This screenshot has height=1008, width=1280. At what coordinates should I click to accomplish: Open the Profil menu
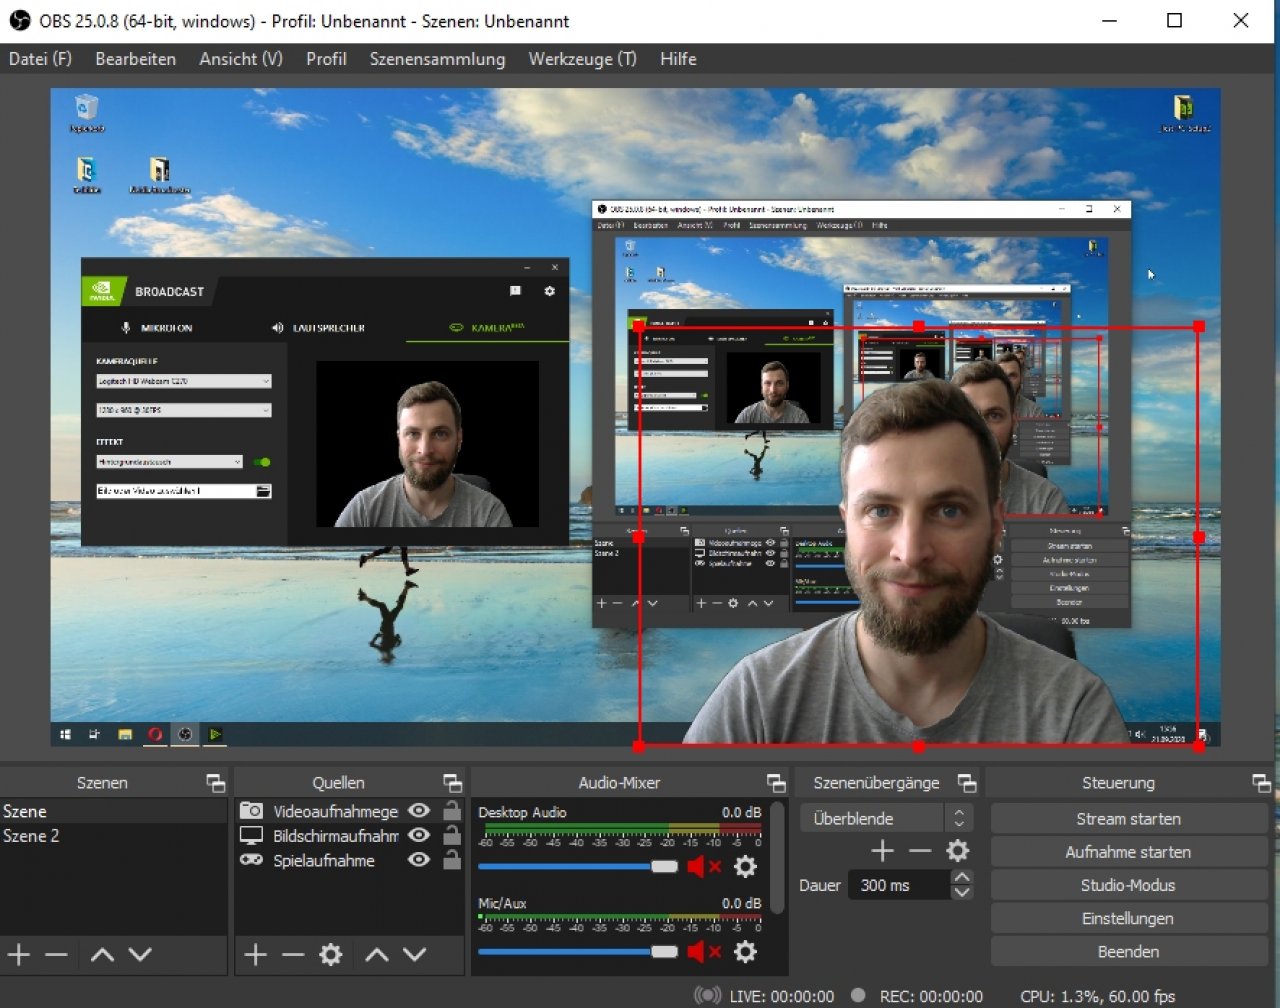point(326,59)
